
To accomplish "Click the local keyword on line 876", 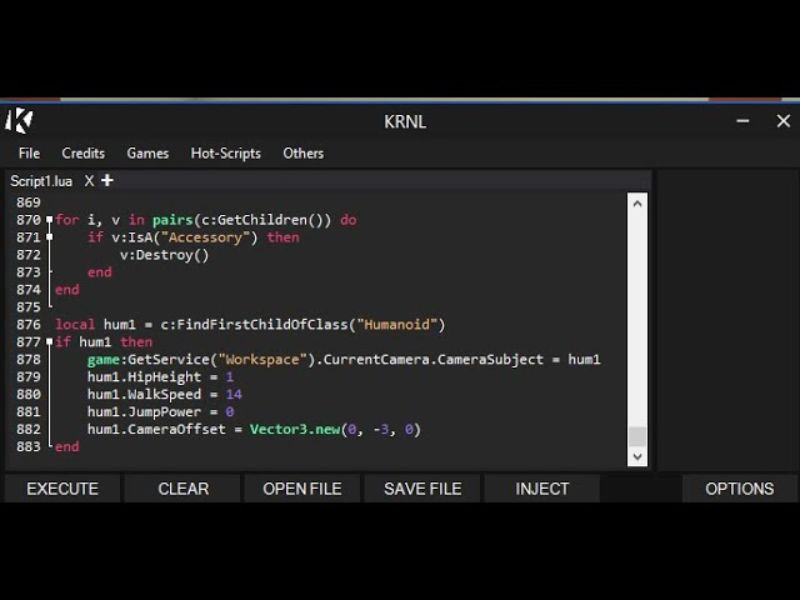I will [x=75, y=324].
